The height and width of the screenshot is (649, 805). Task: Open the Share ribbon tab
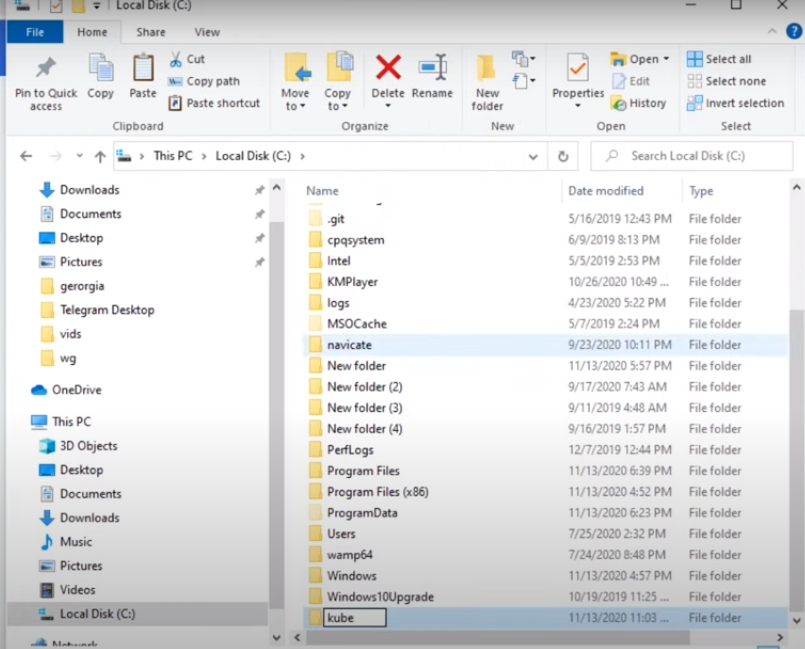click(151, 32)
